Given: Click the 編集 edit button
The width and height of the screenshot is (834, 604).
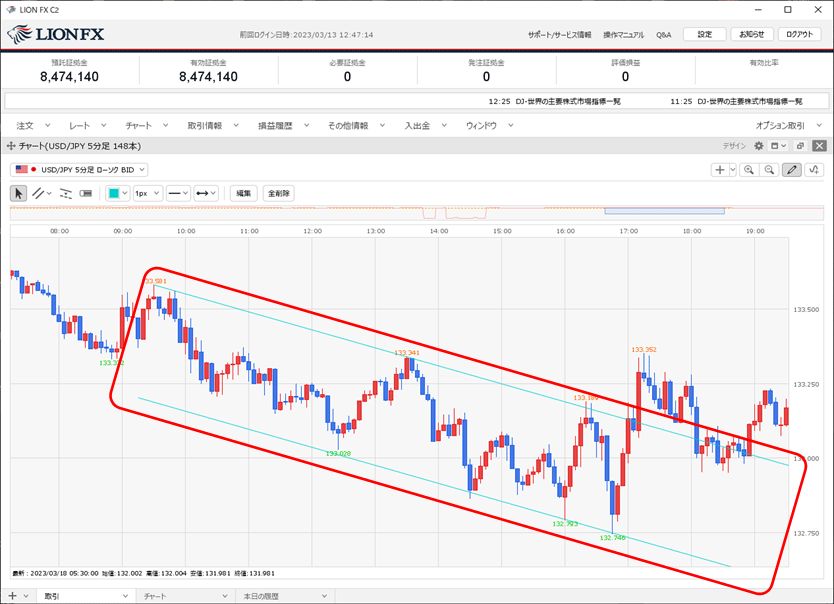Looking at the screenshot, I should pyautogui.click(x=244, y=194).
